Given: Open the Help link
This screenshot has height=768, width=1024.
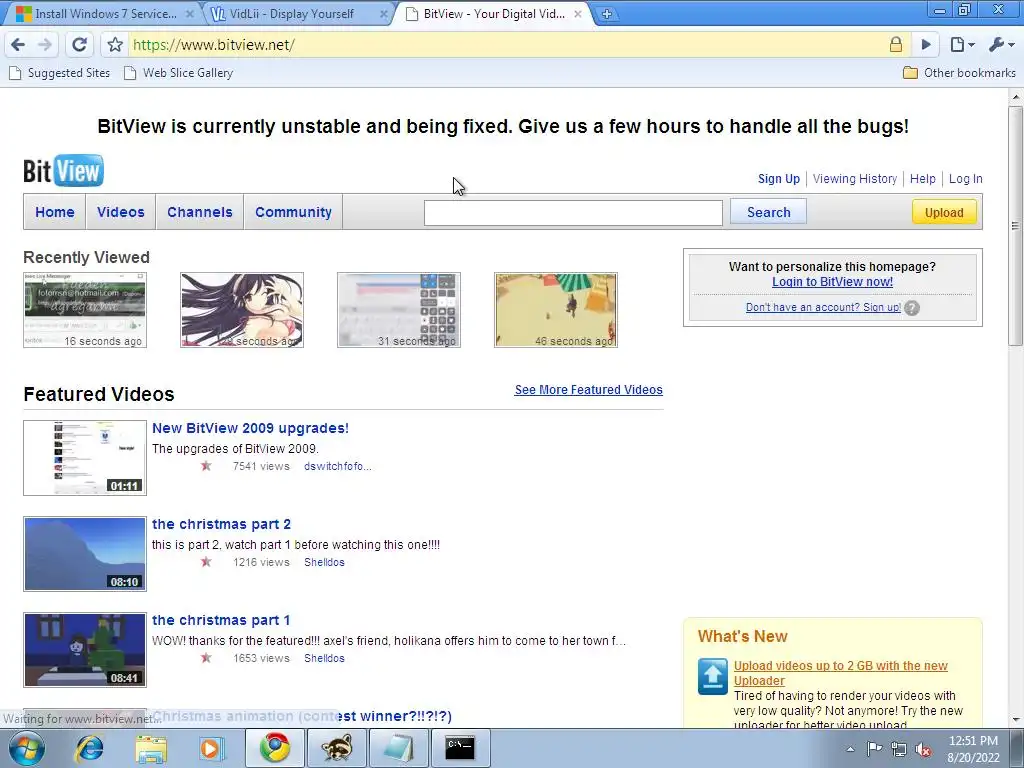Looking at the screenshot, I should (x=923, y=179).
